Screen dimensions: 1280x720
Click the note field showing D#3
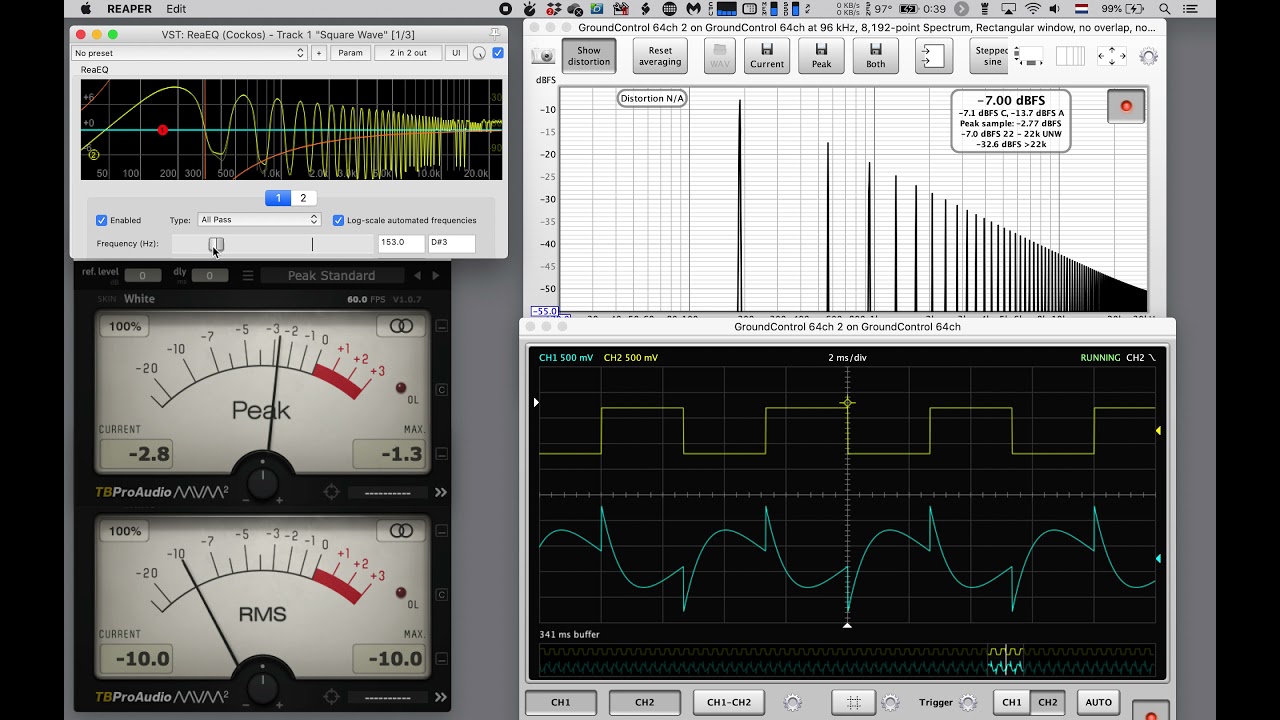pyautogui.click(x=452, y=243)
